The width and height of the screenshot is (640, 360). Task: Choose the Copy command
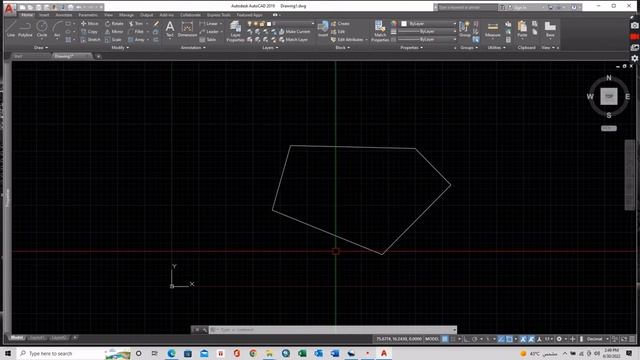[89, 31]
